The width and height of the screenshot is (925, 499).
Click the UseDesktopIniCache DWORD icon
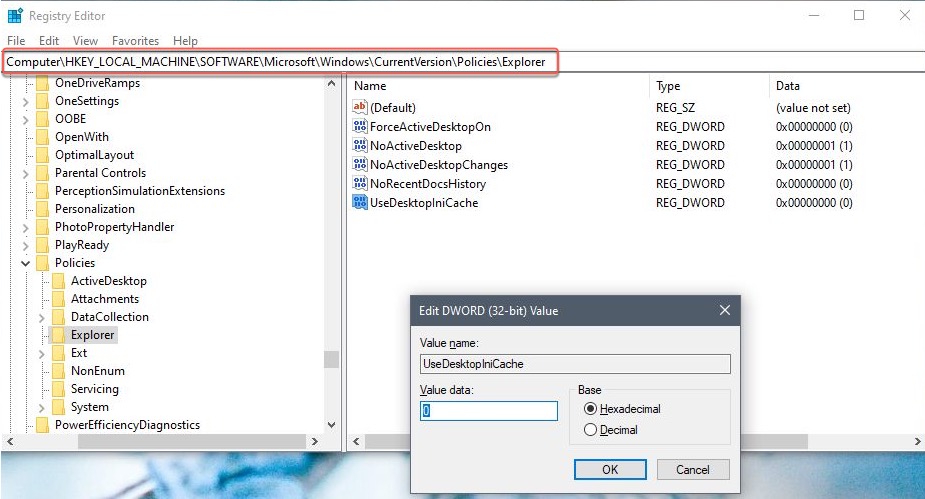tap(360, 202)
